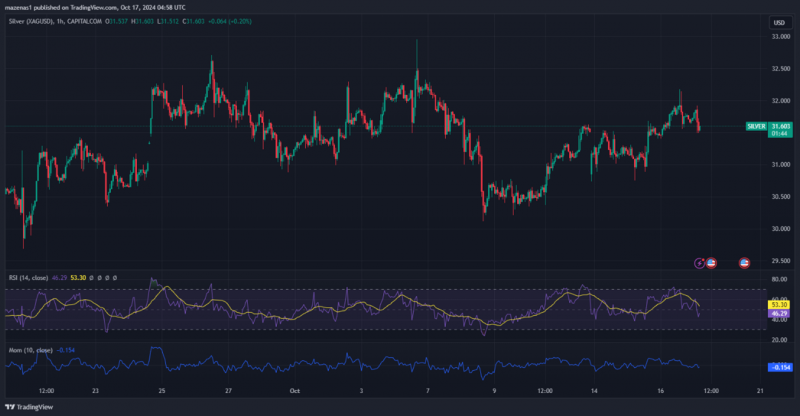Select the Silver (XAGUSD) symbol title

[31, 21]
